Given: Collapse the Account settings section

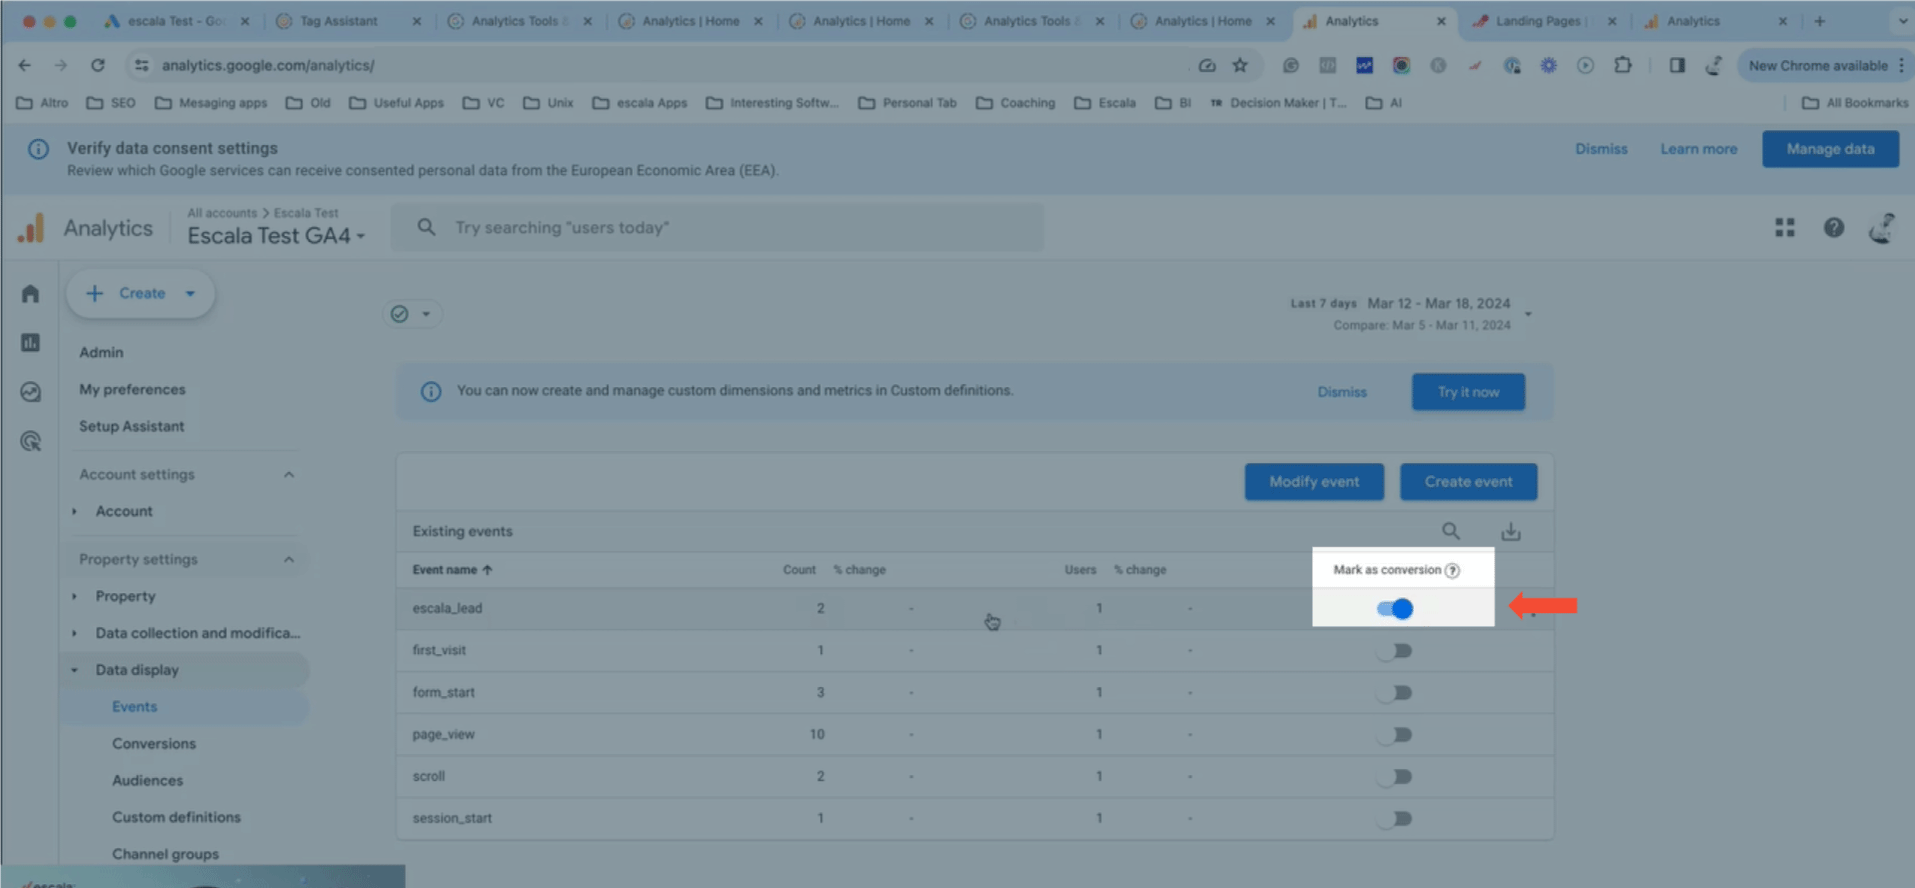Looking at the screenshot, I should (289, 475).
